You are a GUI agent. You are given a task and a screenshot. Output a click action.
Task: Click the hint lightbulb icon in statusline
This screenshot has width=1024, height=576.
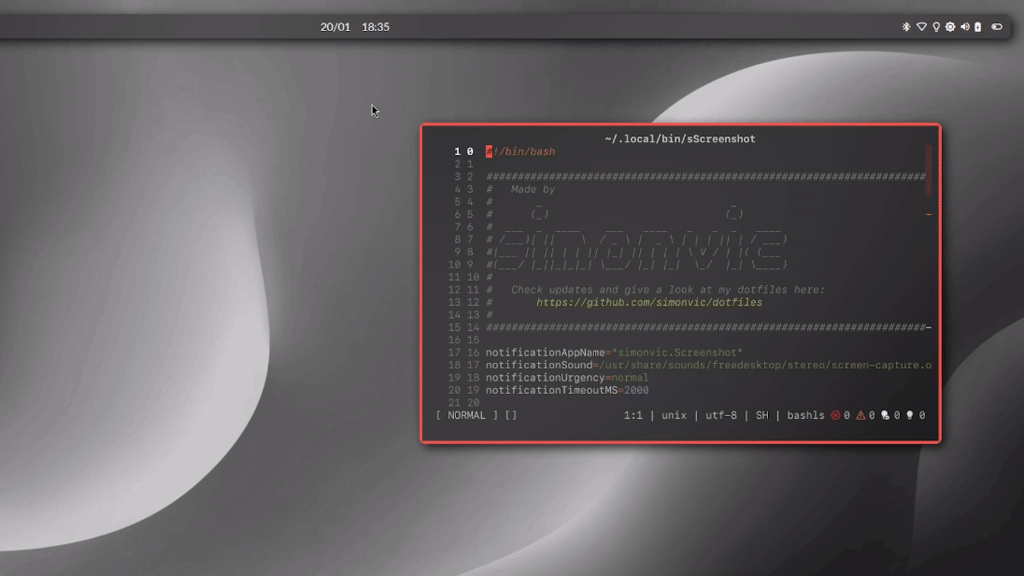point(910,415)
